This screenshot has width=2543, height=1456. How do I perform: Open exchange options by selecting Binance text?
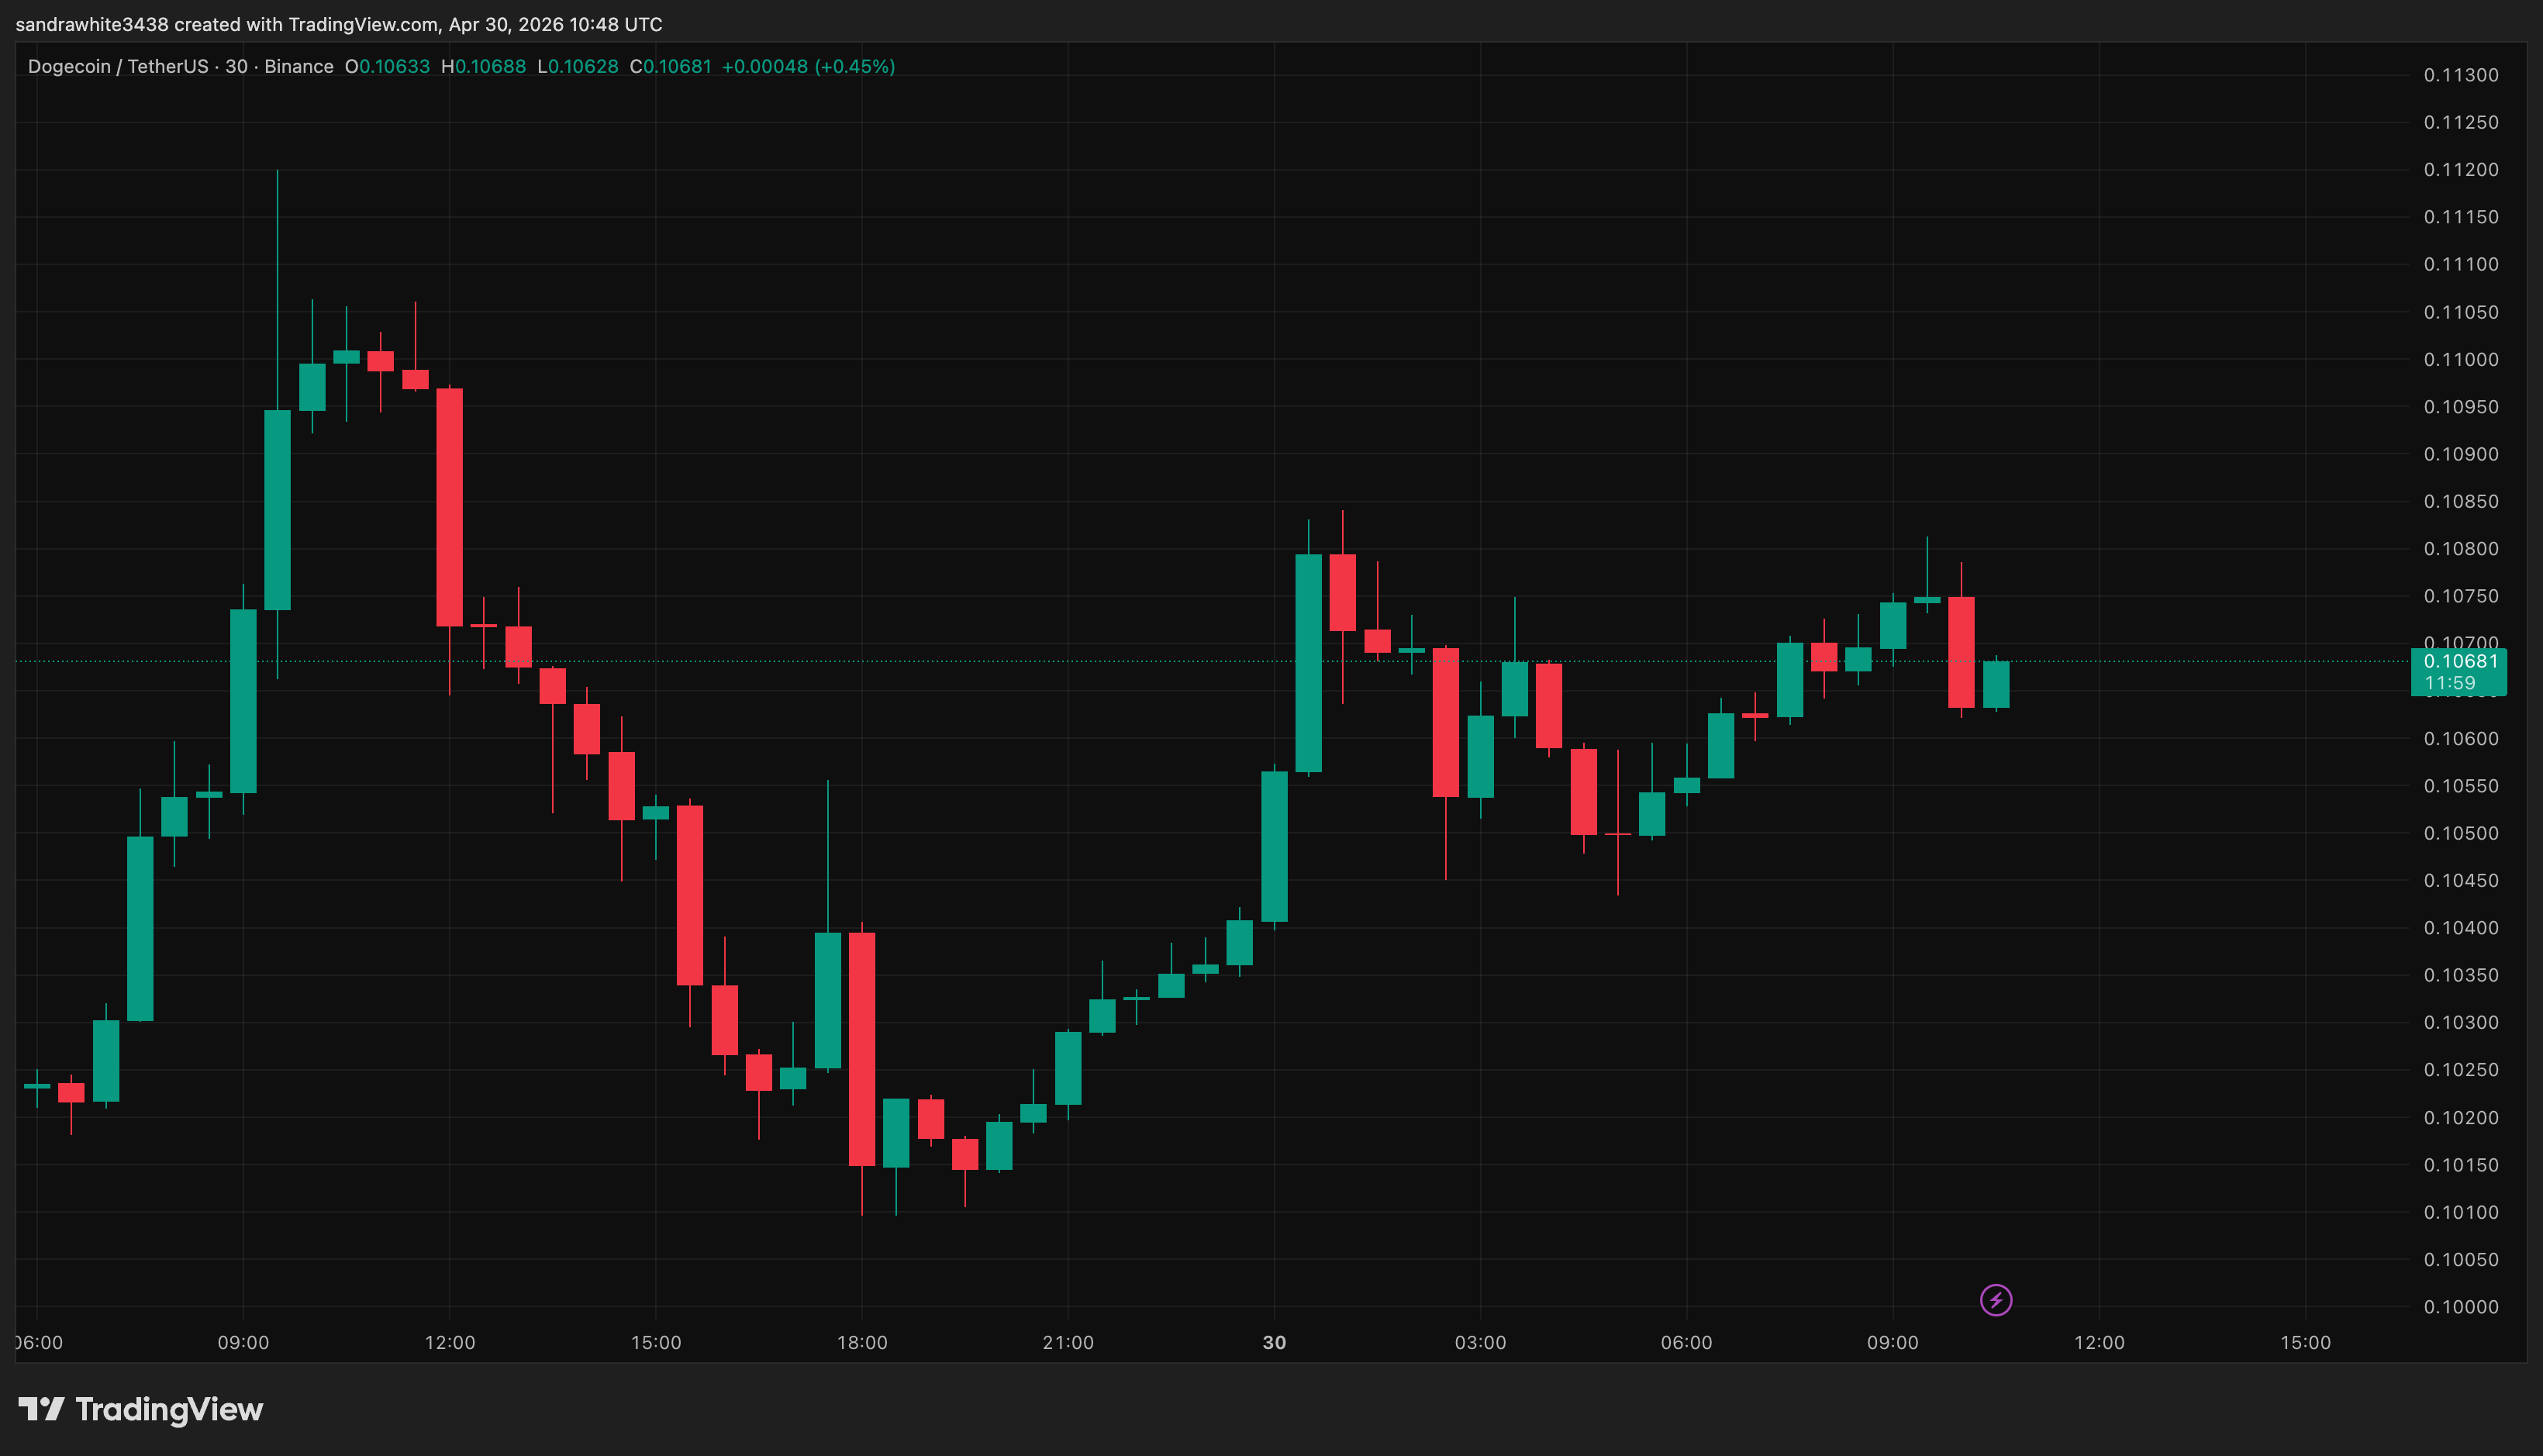299,66
